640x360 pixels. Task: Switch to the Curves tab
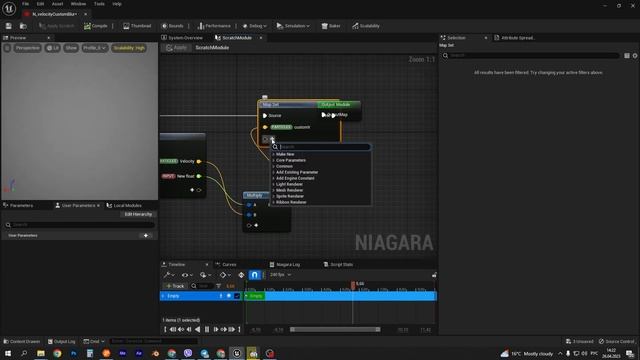click(x=226, y=264)
